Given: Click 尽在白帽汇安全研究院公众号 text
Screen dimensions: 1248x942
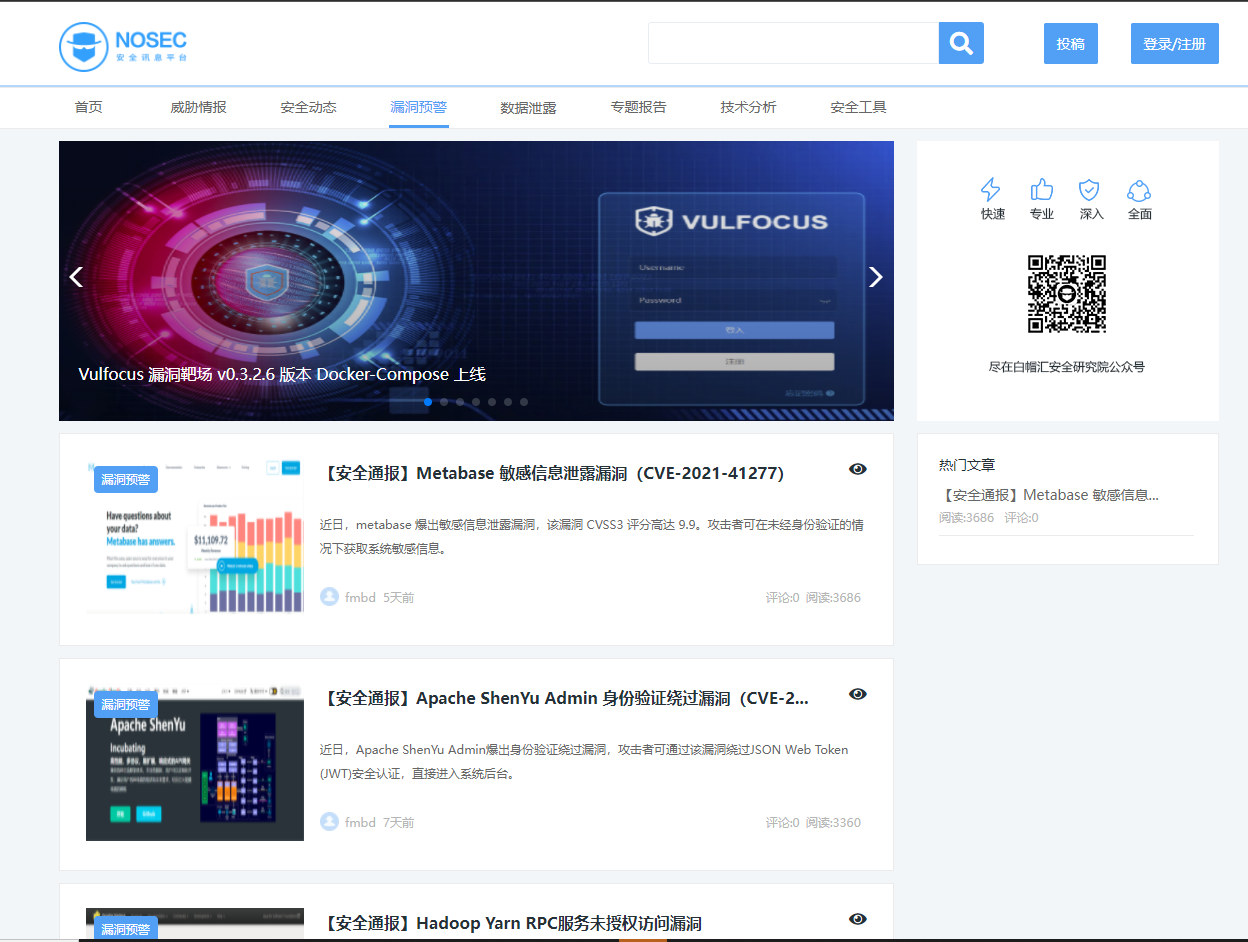Looking at the screenshot, I should (1067, 367).
